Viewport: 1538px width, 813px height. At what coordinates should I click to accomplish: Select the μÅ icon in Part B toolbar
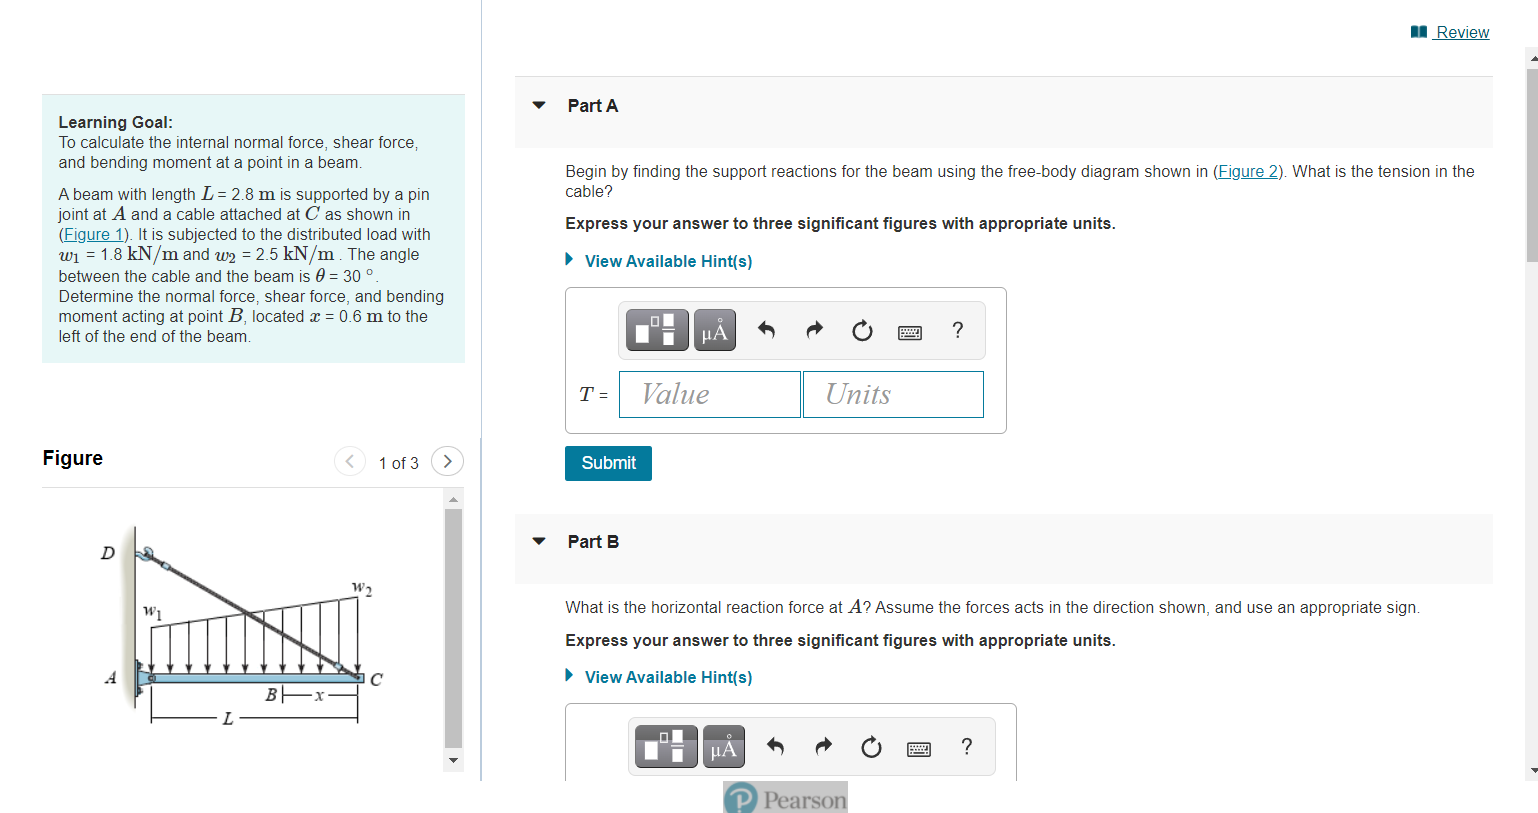coord(722,746)
